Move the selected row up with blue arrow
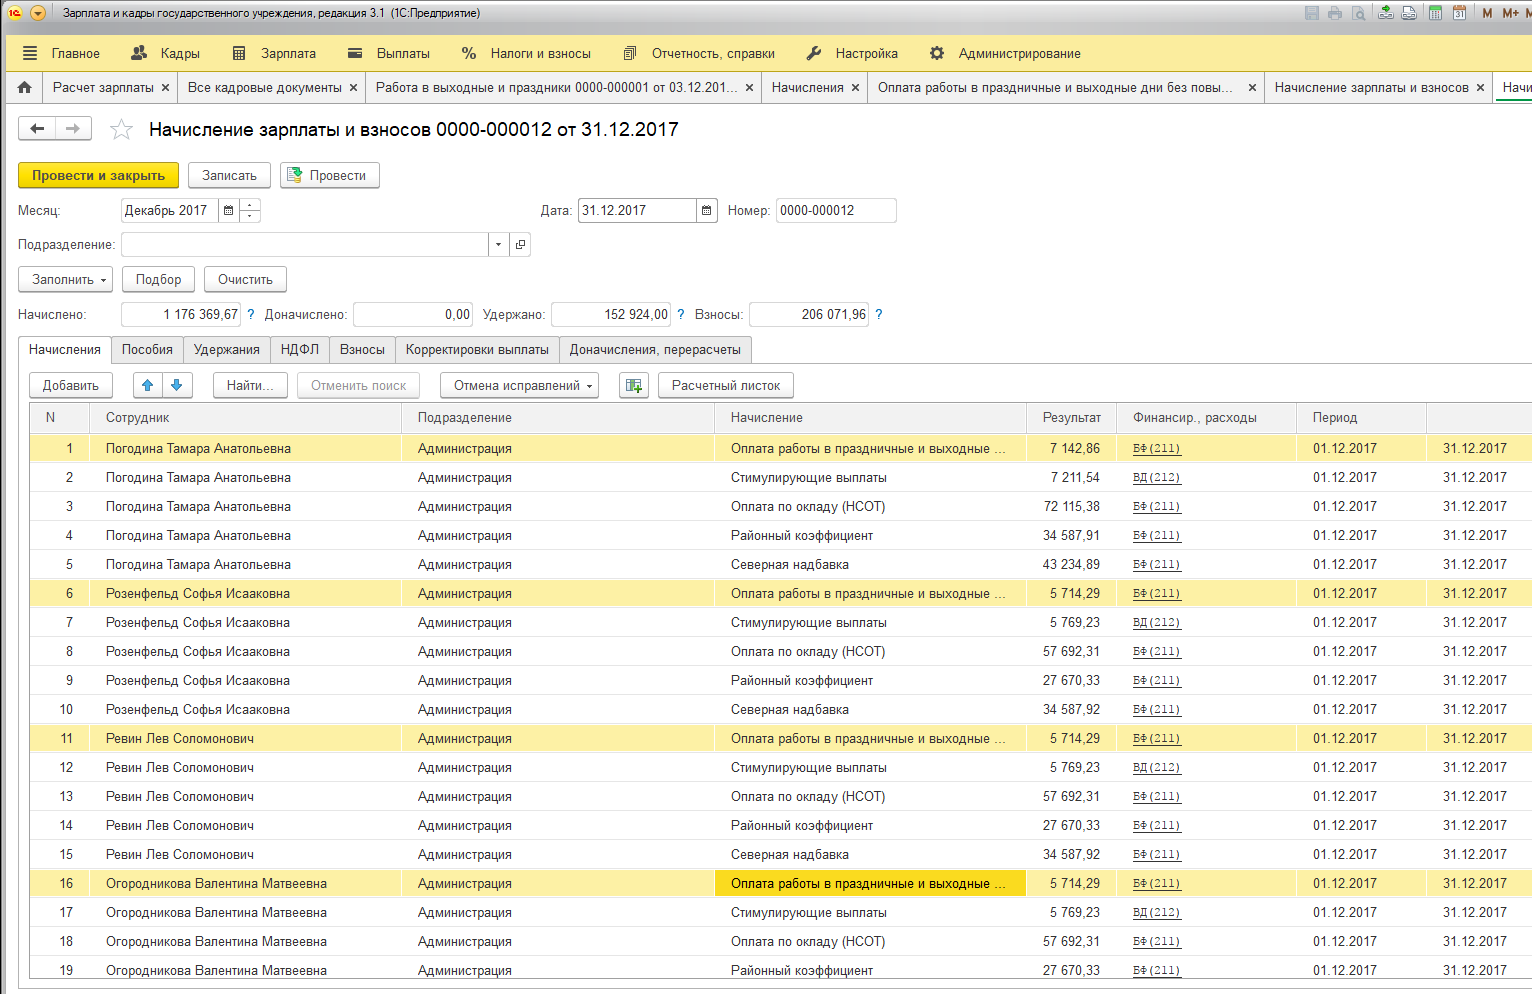The height and width of the screenshot is (994, 1532). (x=147, y=385)
